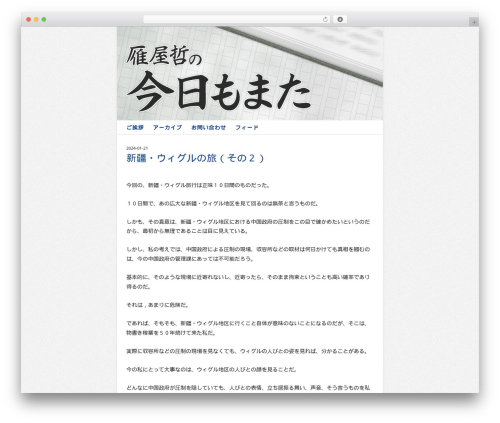The width and height of the screenshot is (500, 423).
Task: Click the green maximize window button
Action: tap(44, 19)
